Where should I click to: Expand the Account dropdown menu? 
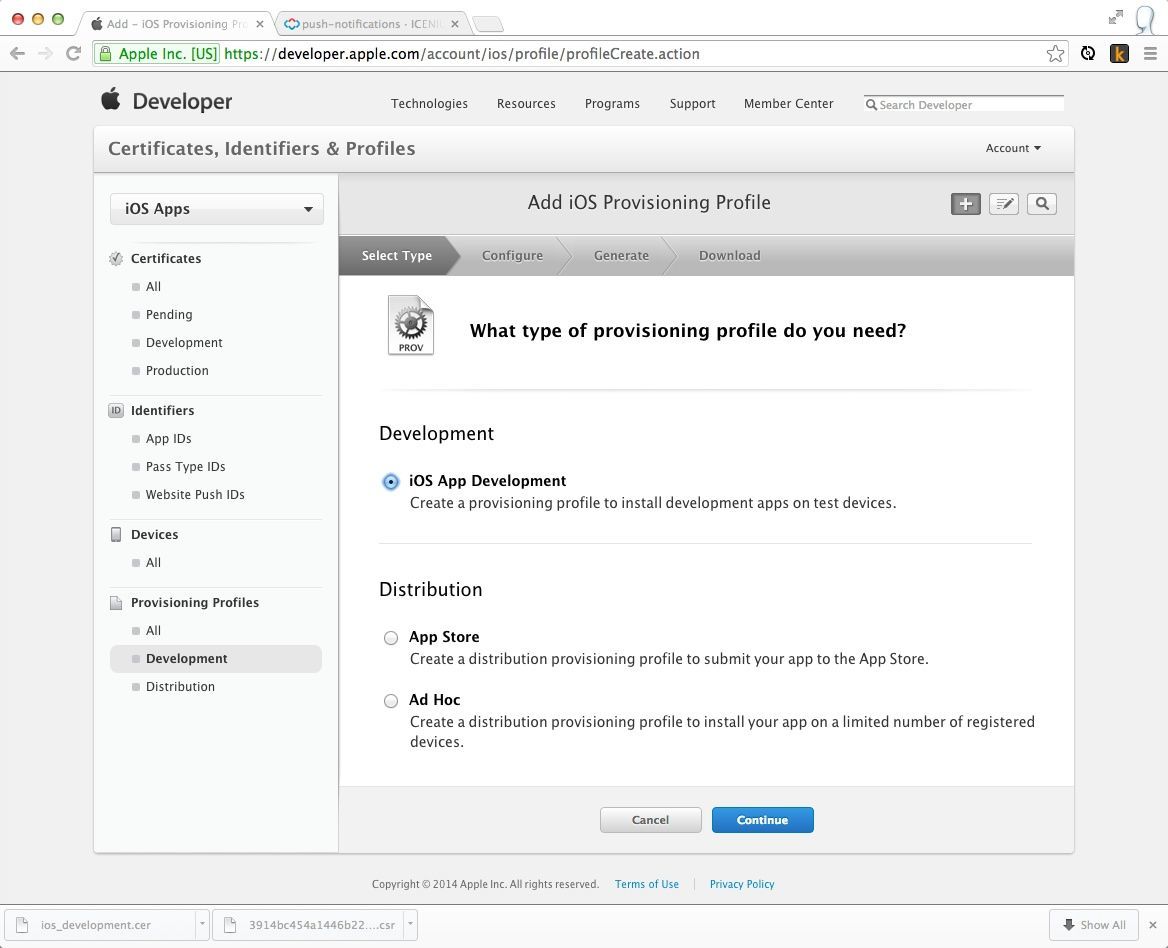point(1012,148)
